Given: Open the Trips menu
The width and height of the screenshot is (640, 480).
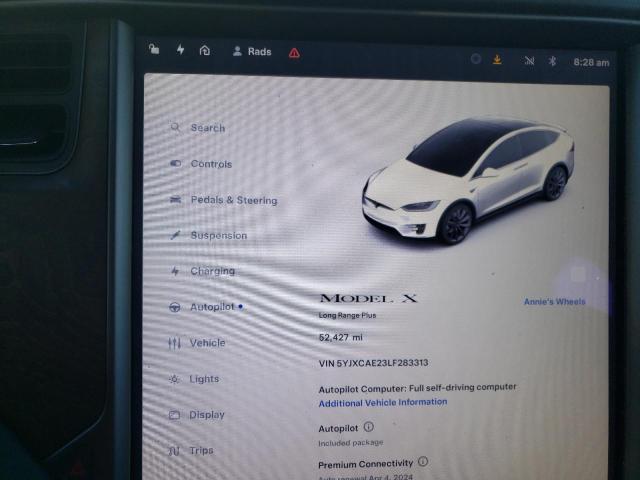Looking at the screenshot, I should point(191,451).
